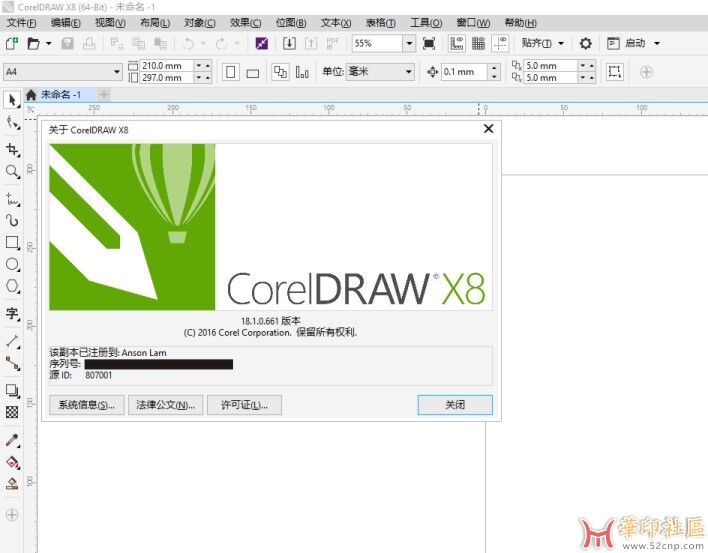Expand the Undo history arrow

pos(203,43)
